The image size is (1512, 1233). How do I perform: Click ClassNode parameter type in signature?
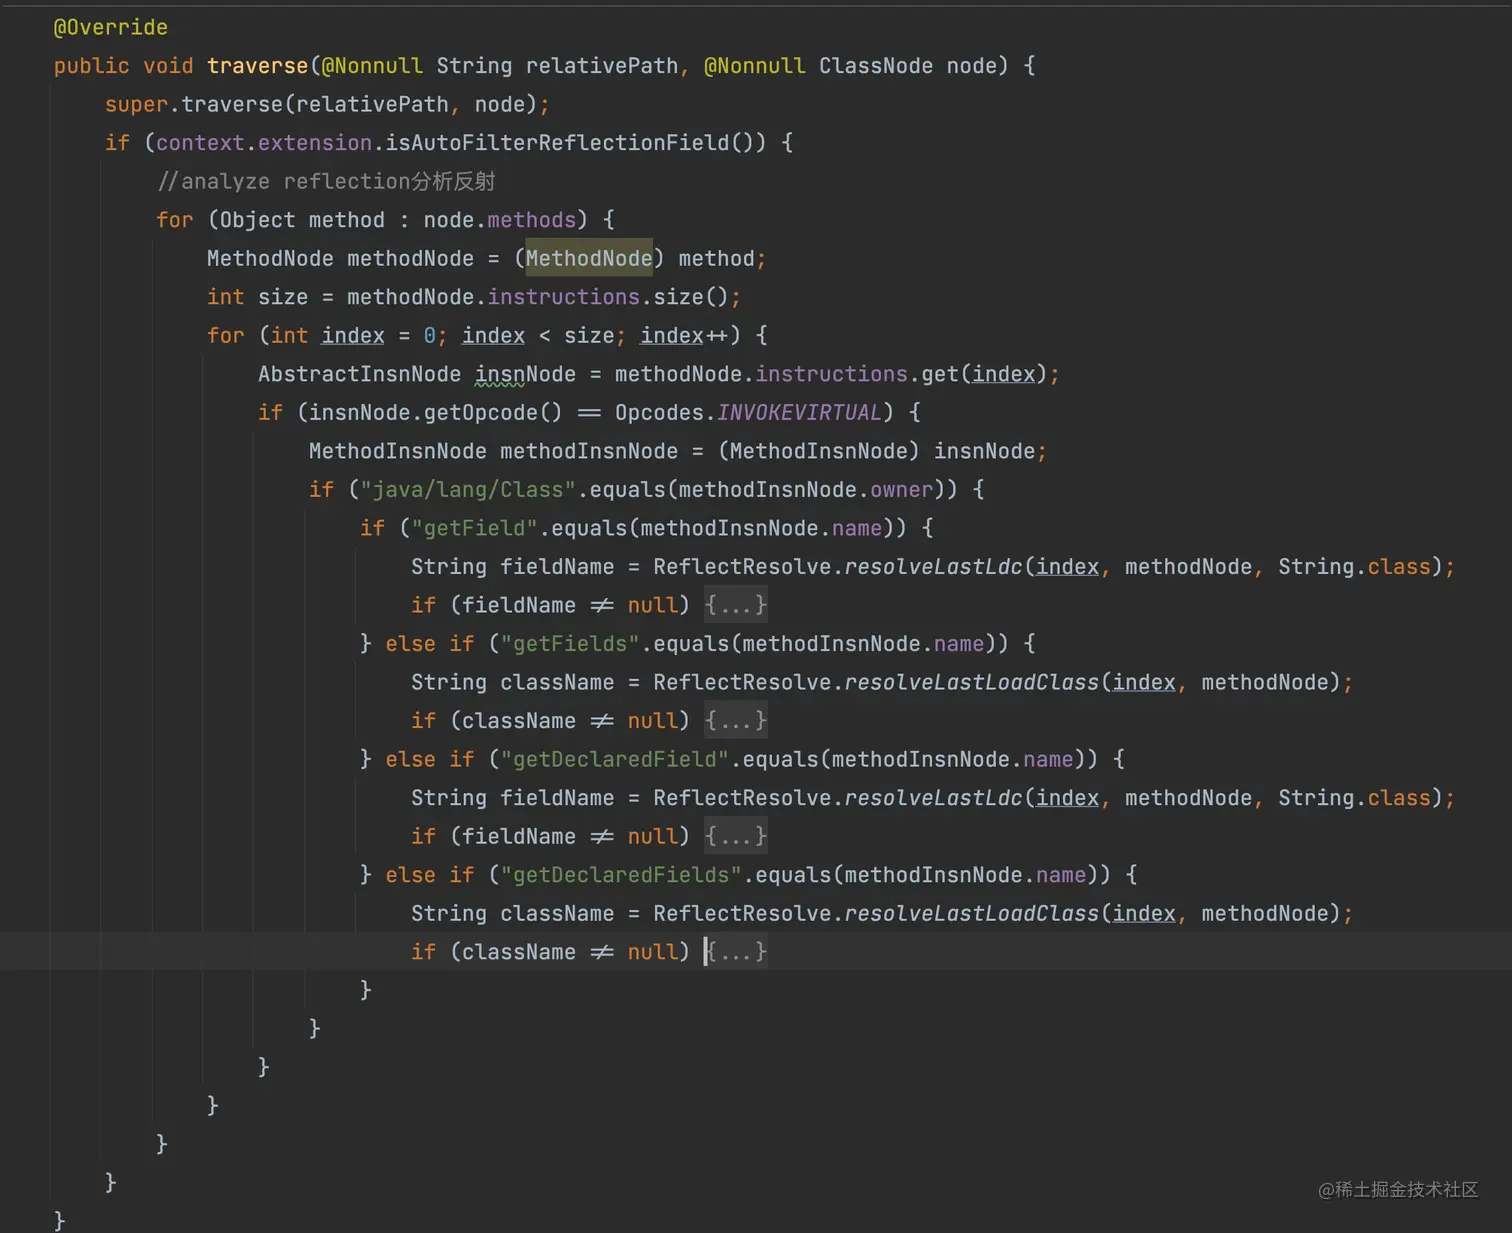(876, 66)
